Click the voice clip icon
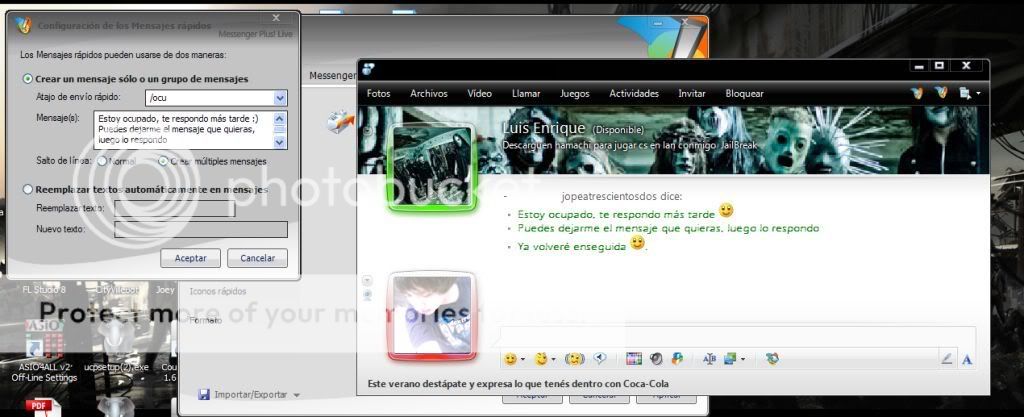The image size is (1024, 417). point(601,359)
